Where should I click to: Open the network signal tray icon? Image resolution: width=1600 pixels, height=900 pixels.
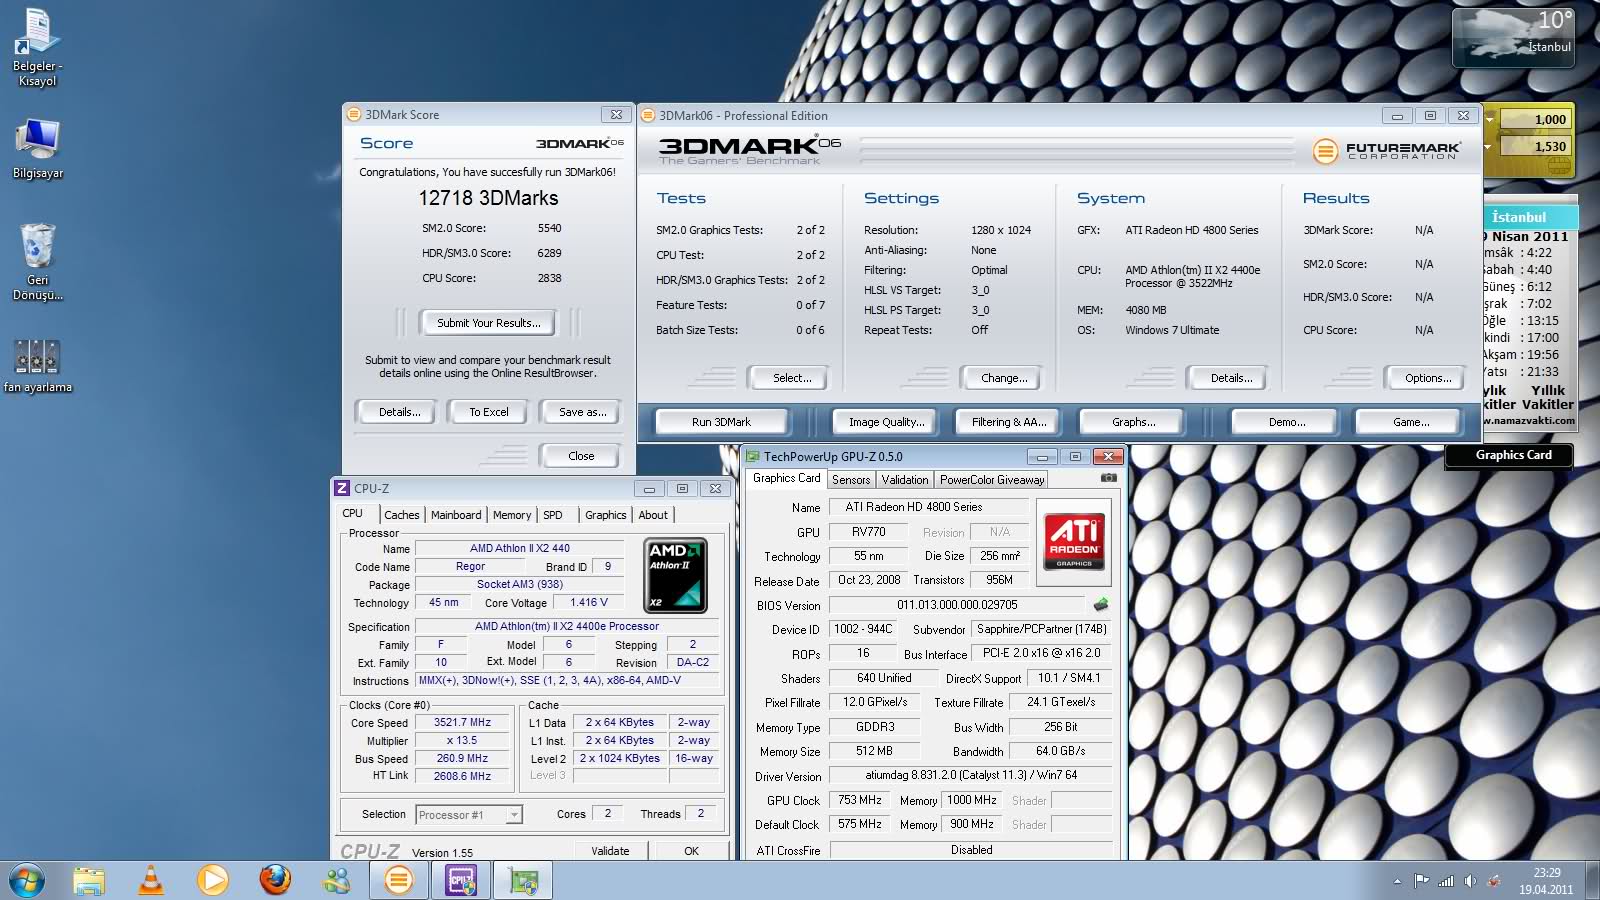pos(1446,881)
